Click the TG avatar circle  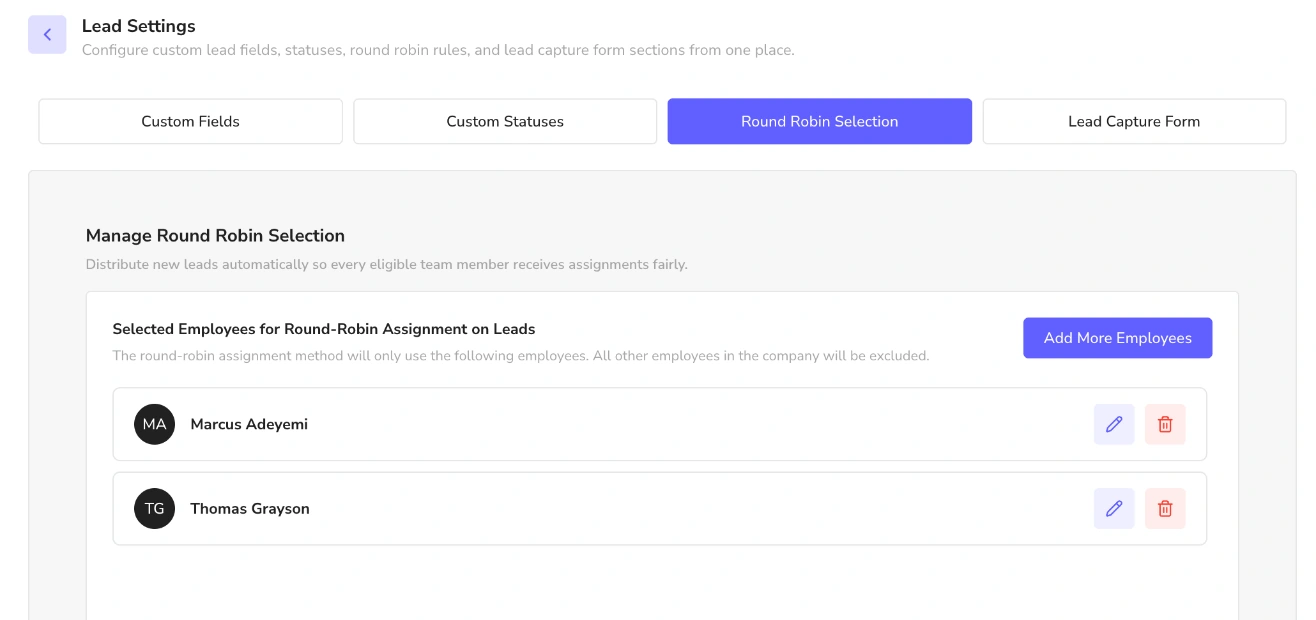point(155,508)
